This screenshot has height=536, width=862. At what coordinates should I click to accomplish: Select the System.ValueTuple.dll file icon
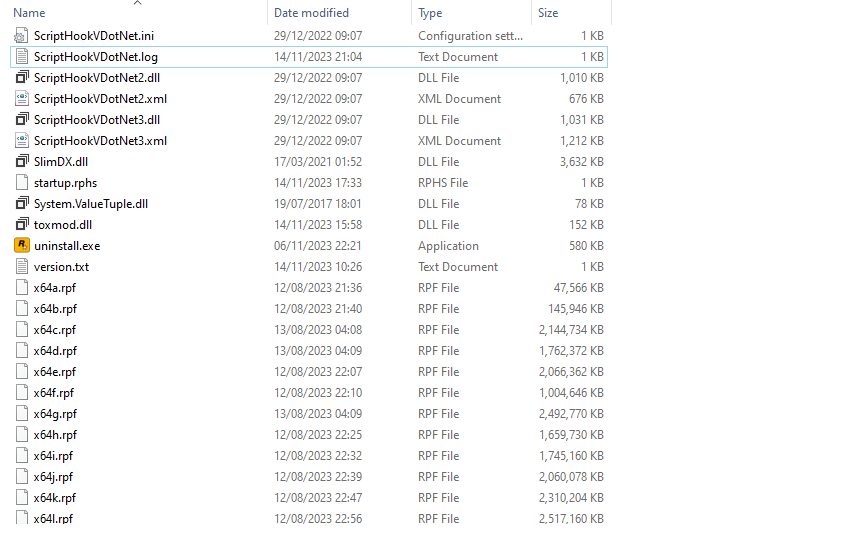point(22,204)
